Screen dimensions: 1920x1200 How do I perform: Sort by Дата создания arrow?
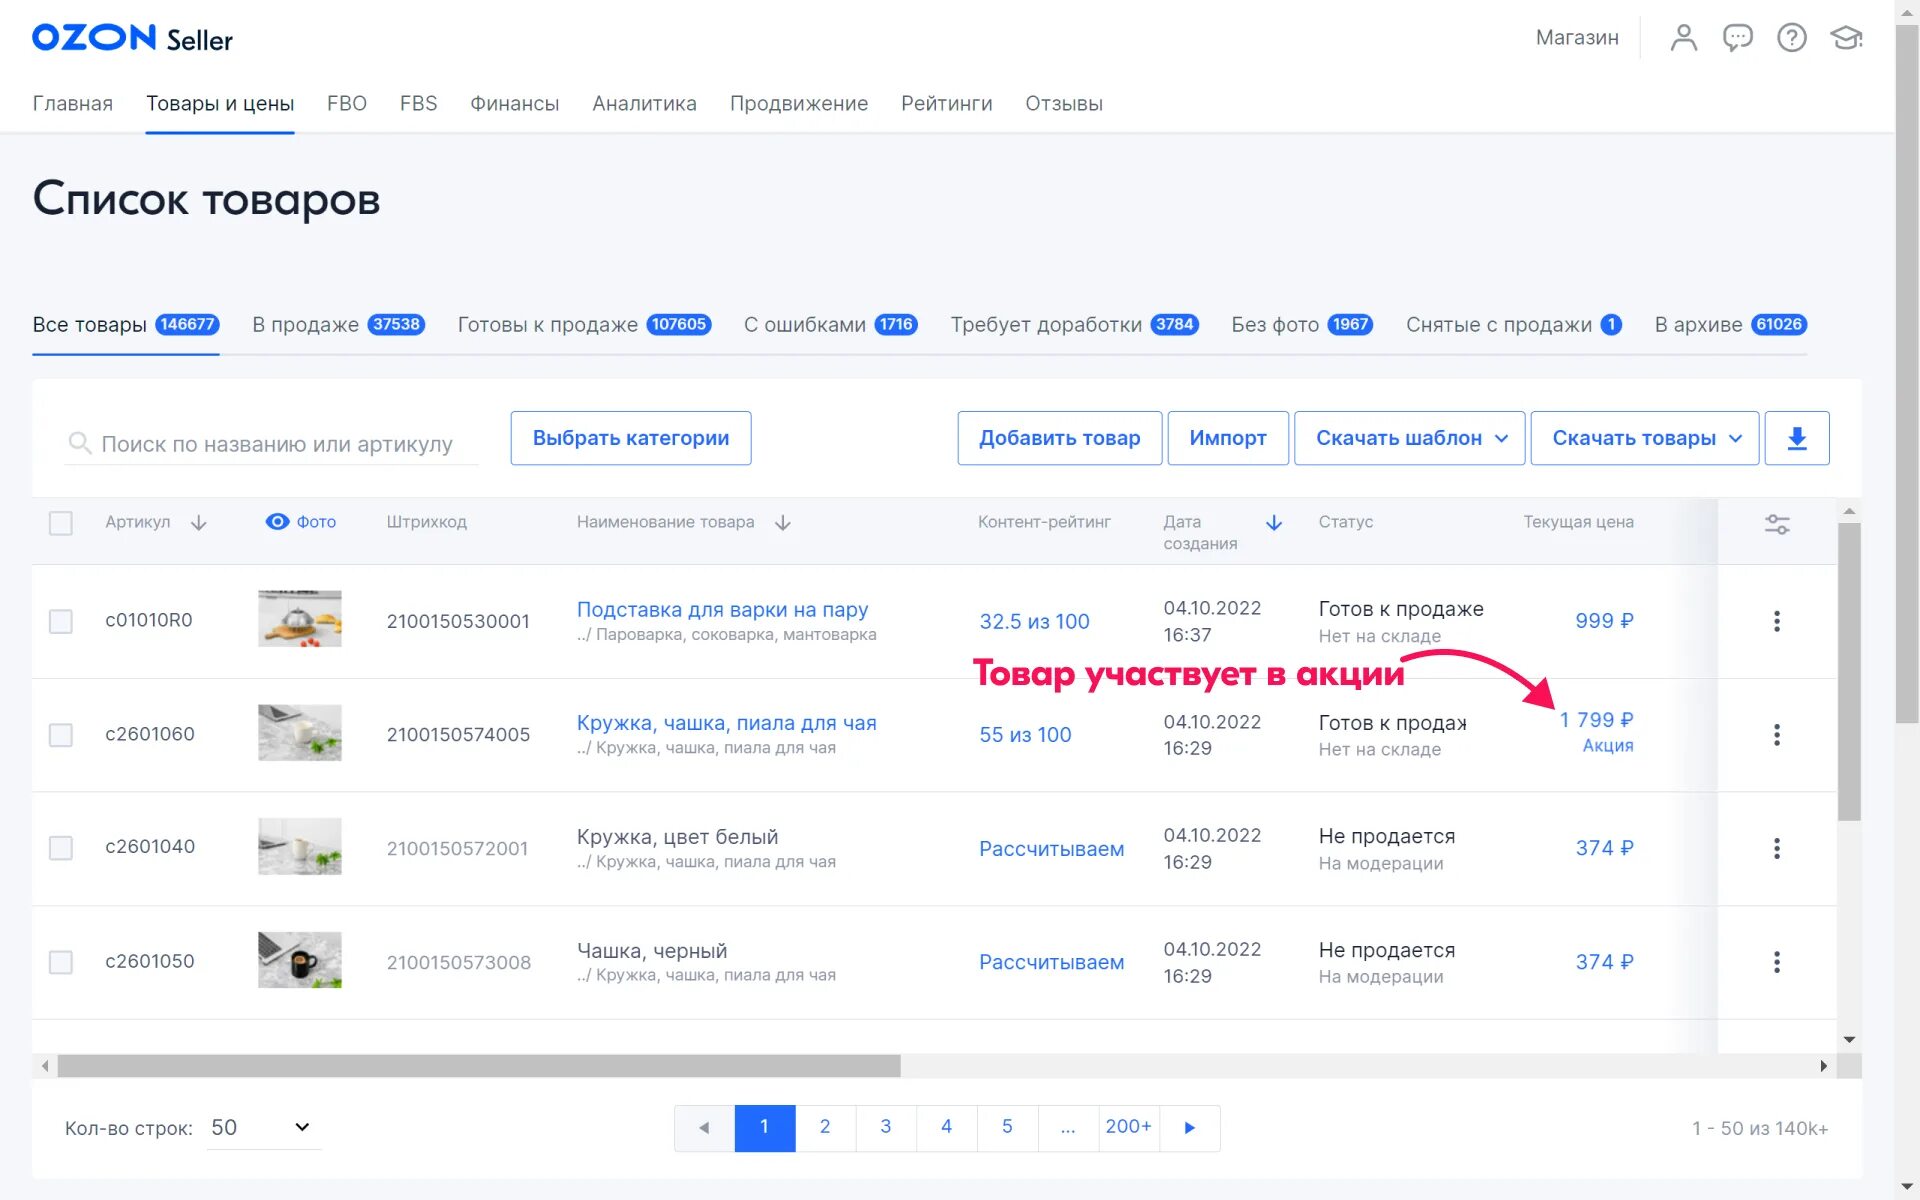1274,523
